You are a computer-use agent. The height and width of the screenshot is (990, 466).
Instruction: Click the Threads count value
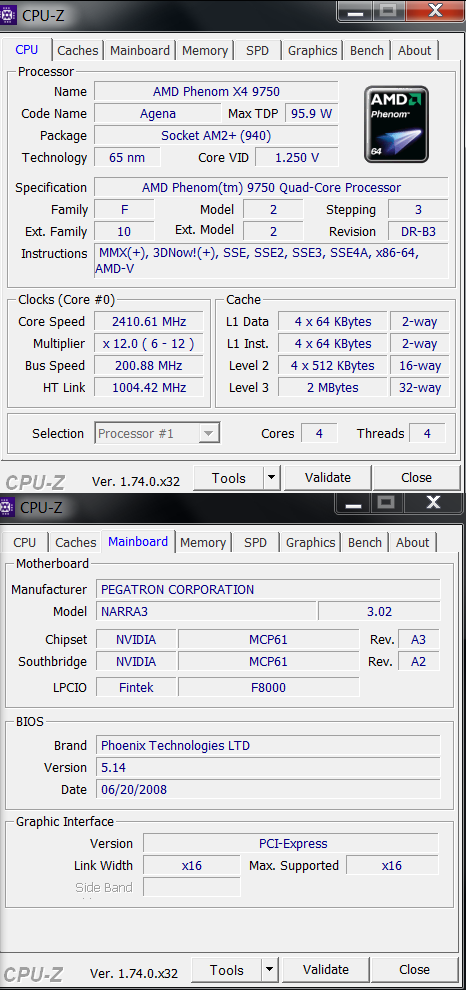point(427,434)
